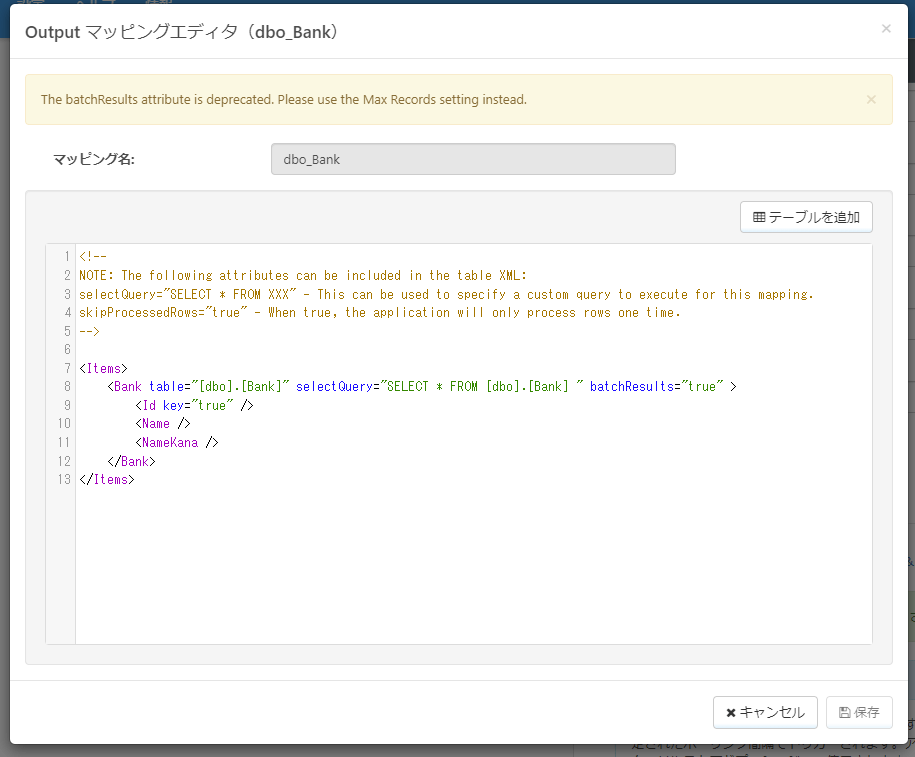Place cursor on the Id key element line
Image resolution: width=915 pixels, height=757 pixels.
[x=194, y=405]
